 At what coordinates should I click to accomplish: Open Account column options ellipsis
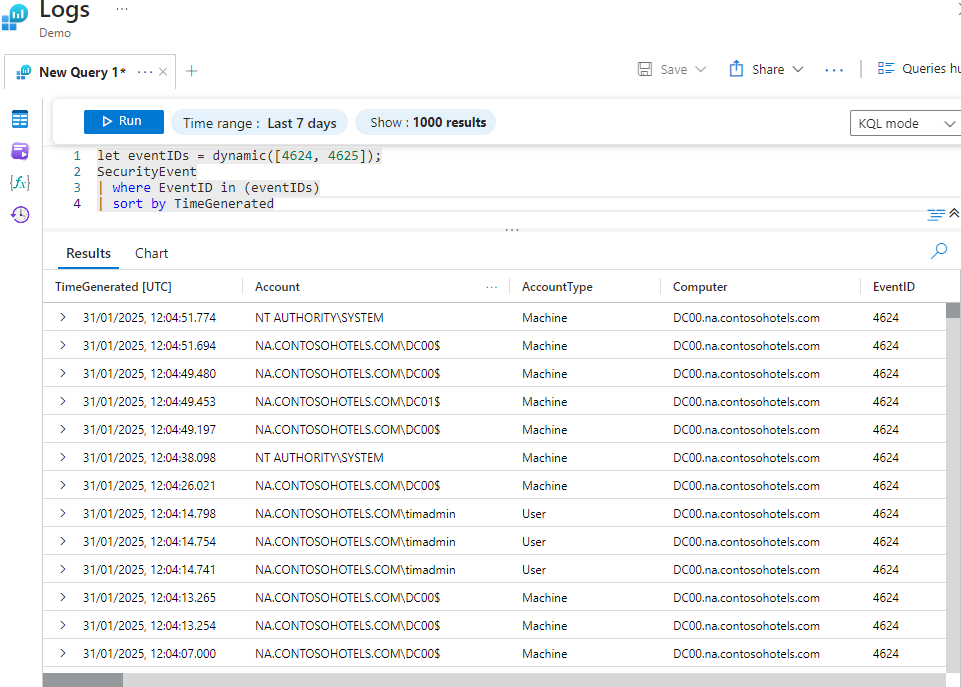pos(492,287)
